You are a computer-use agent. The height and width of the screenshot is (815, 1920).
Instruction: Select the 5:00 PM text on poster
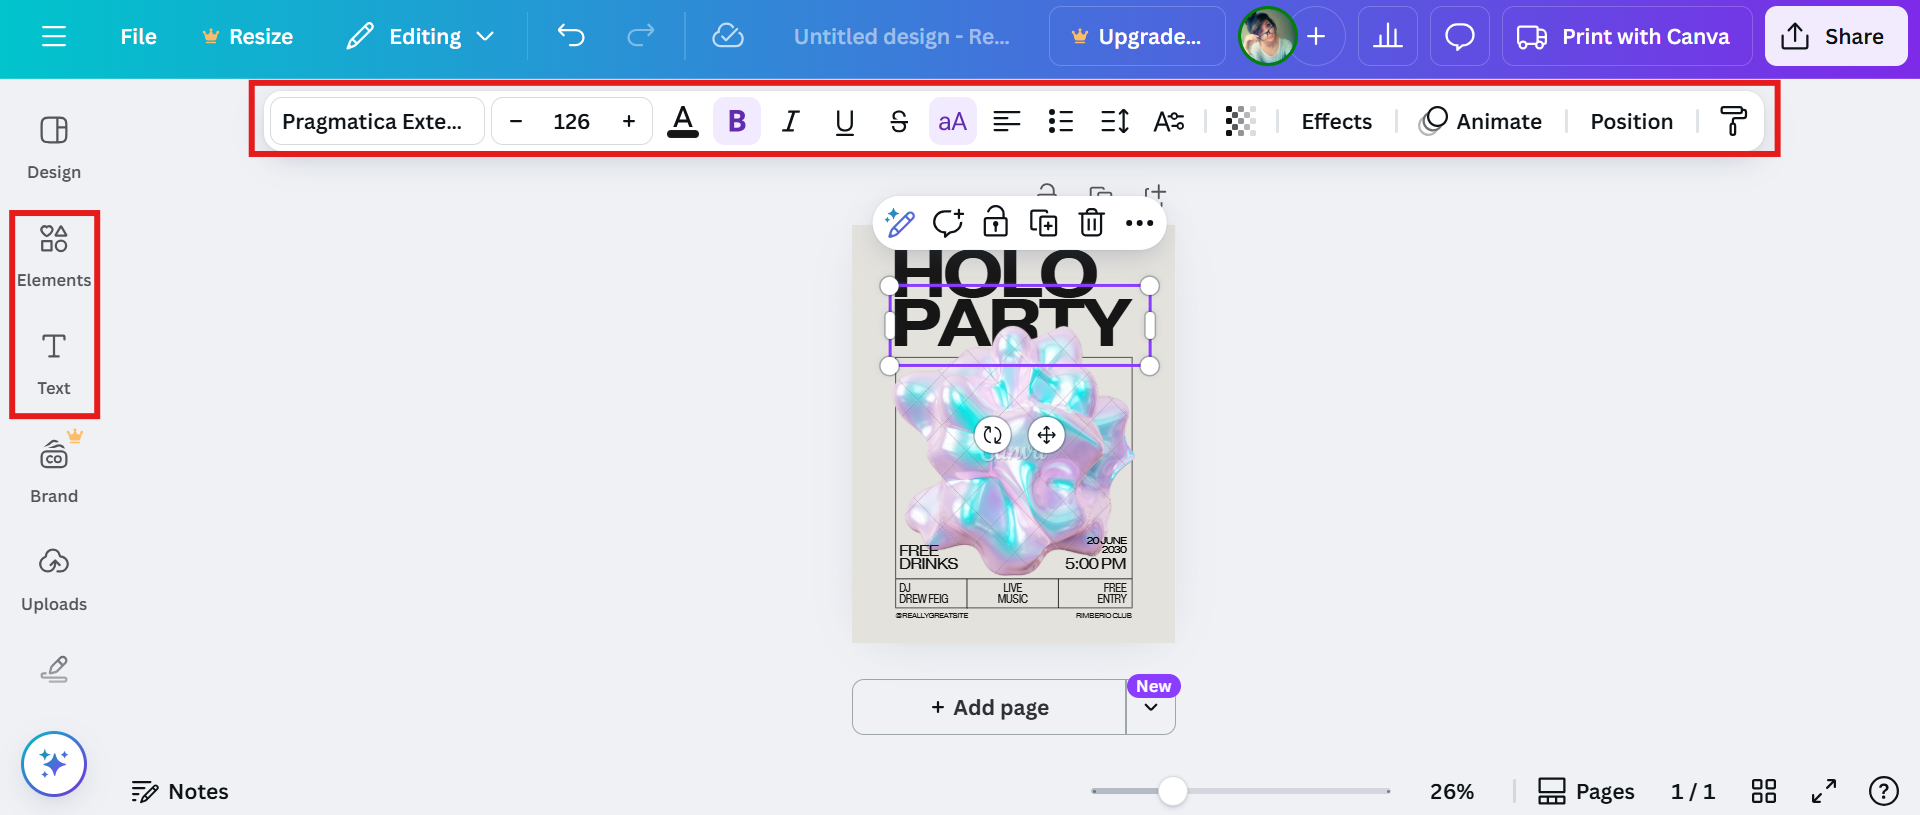point(1095,564)
